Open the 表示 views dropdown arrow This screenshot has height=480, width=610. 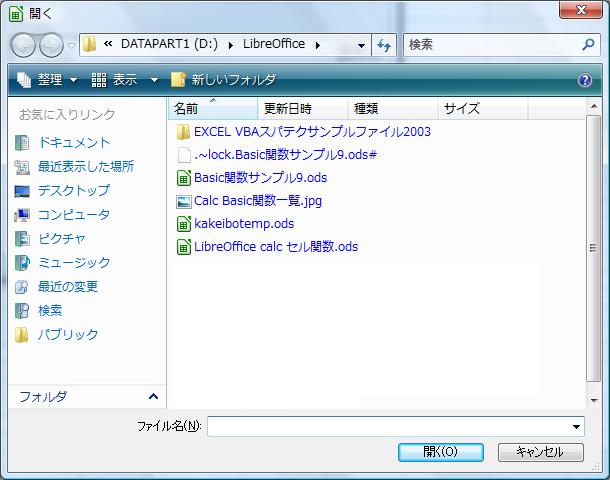click(x=154, y=81)
